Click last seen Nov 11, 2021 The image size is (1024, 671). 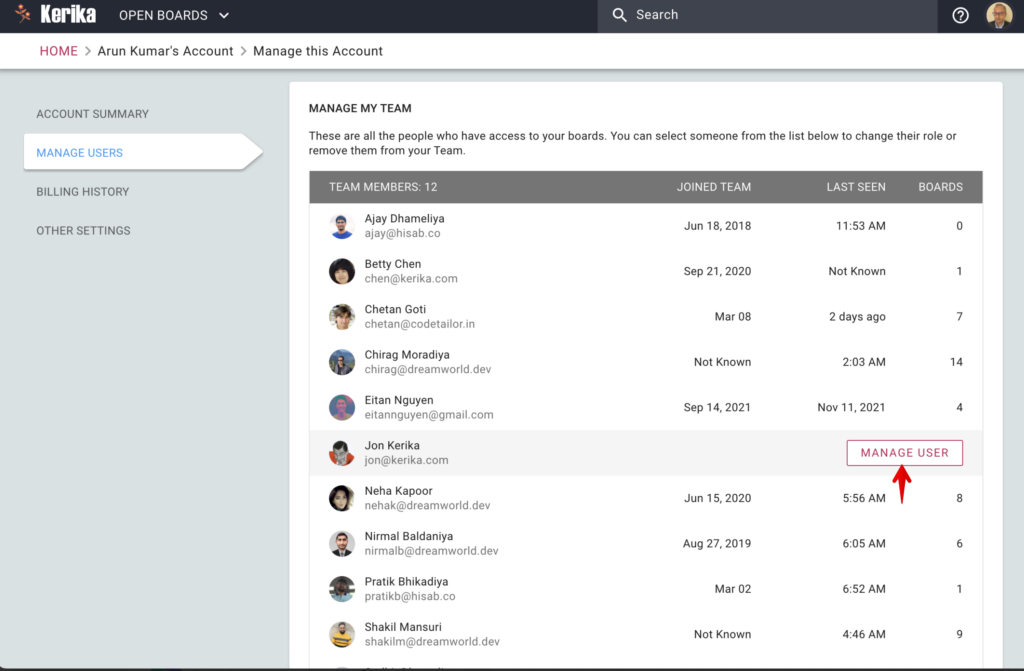[x=851, y=408]
